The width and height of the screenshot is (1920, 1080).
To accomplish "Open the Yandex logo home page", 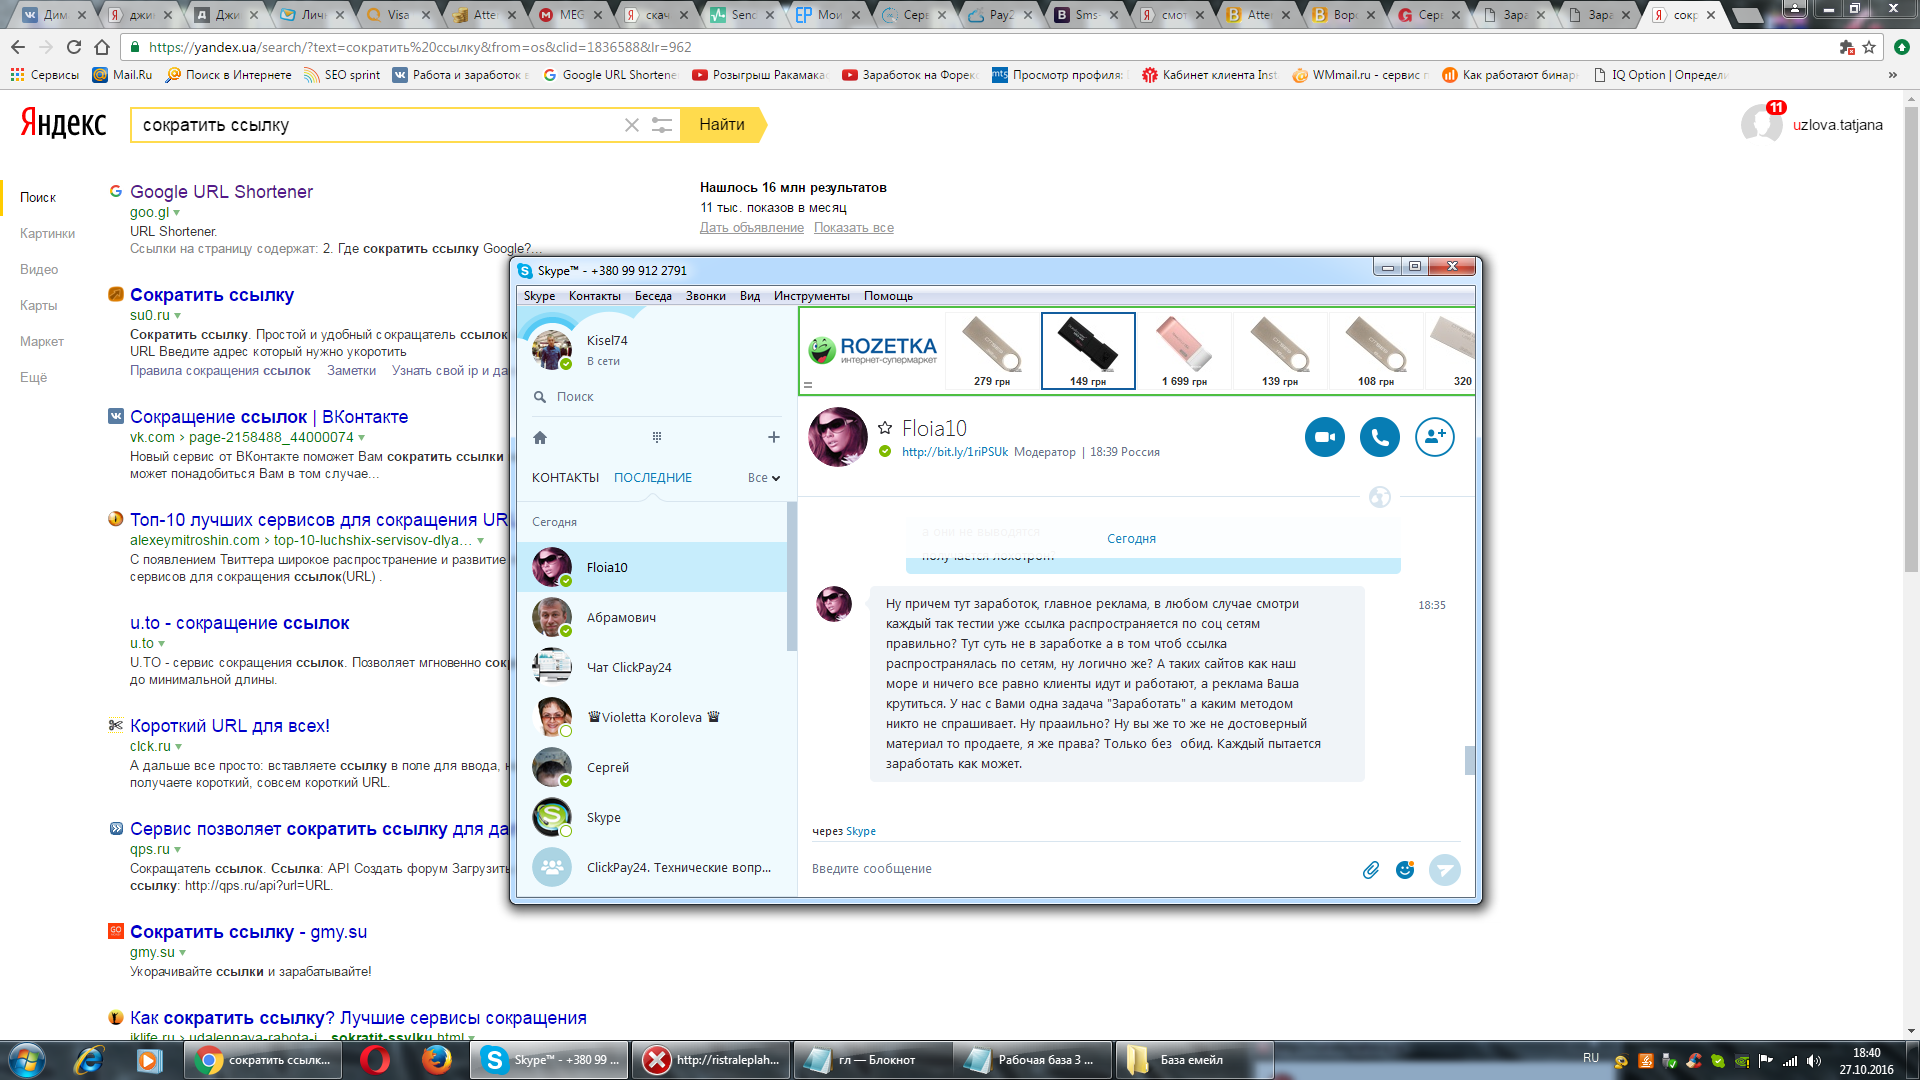I will (x=63, y=123).
